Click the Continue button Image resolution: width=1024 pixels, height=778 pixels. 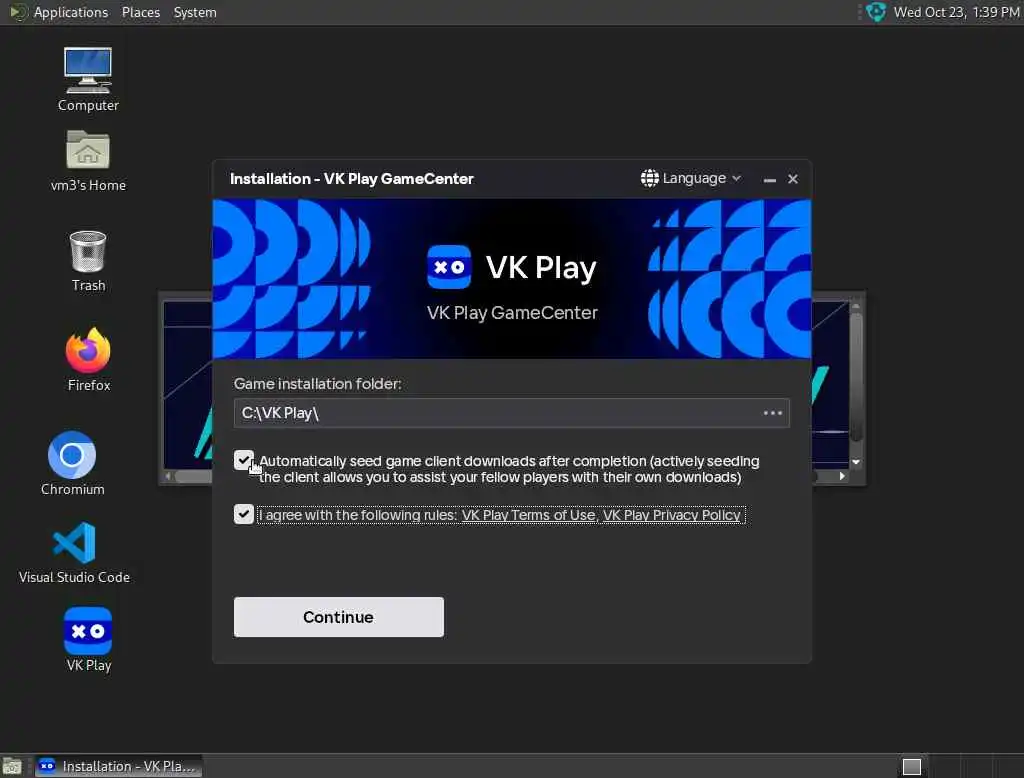pyautogui.click(x=338, y=617)
